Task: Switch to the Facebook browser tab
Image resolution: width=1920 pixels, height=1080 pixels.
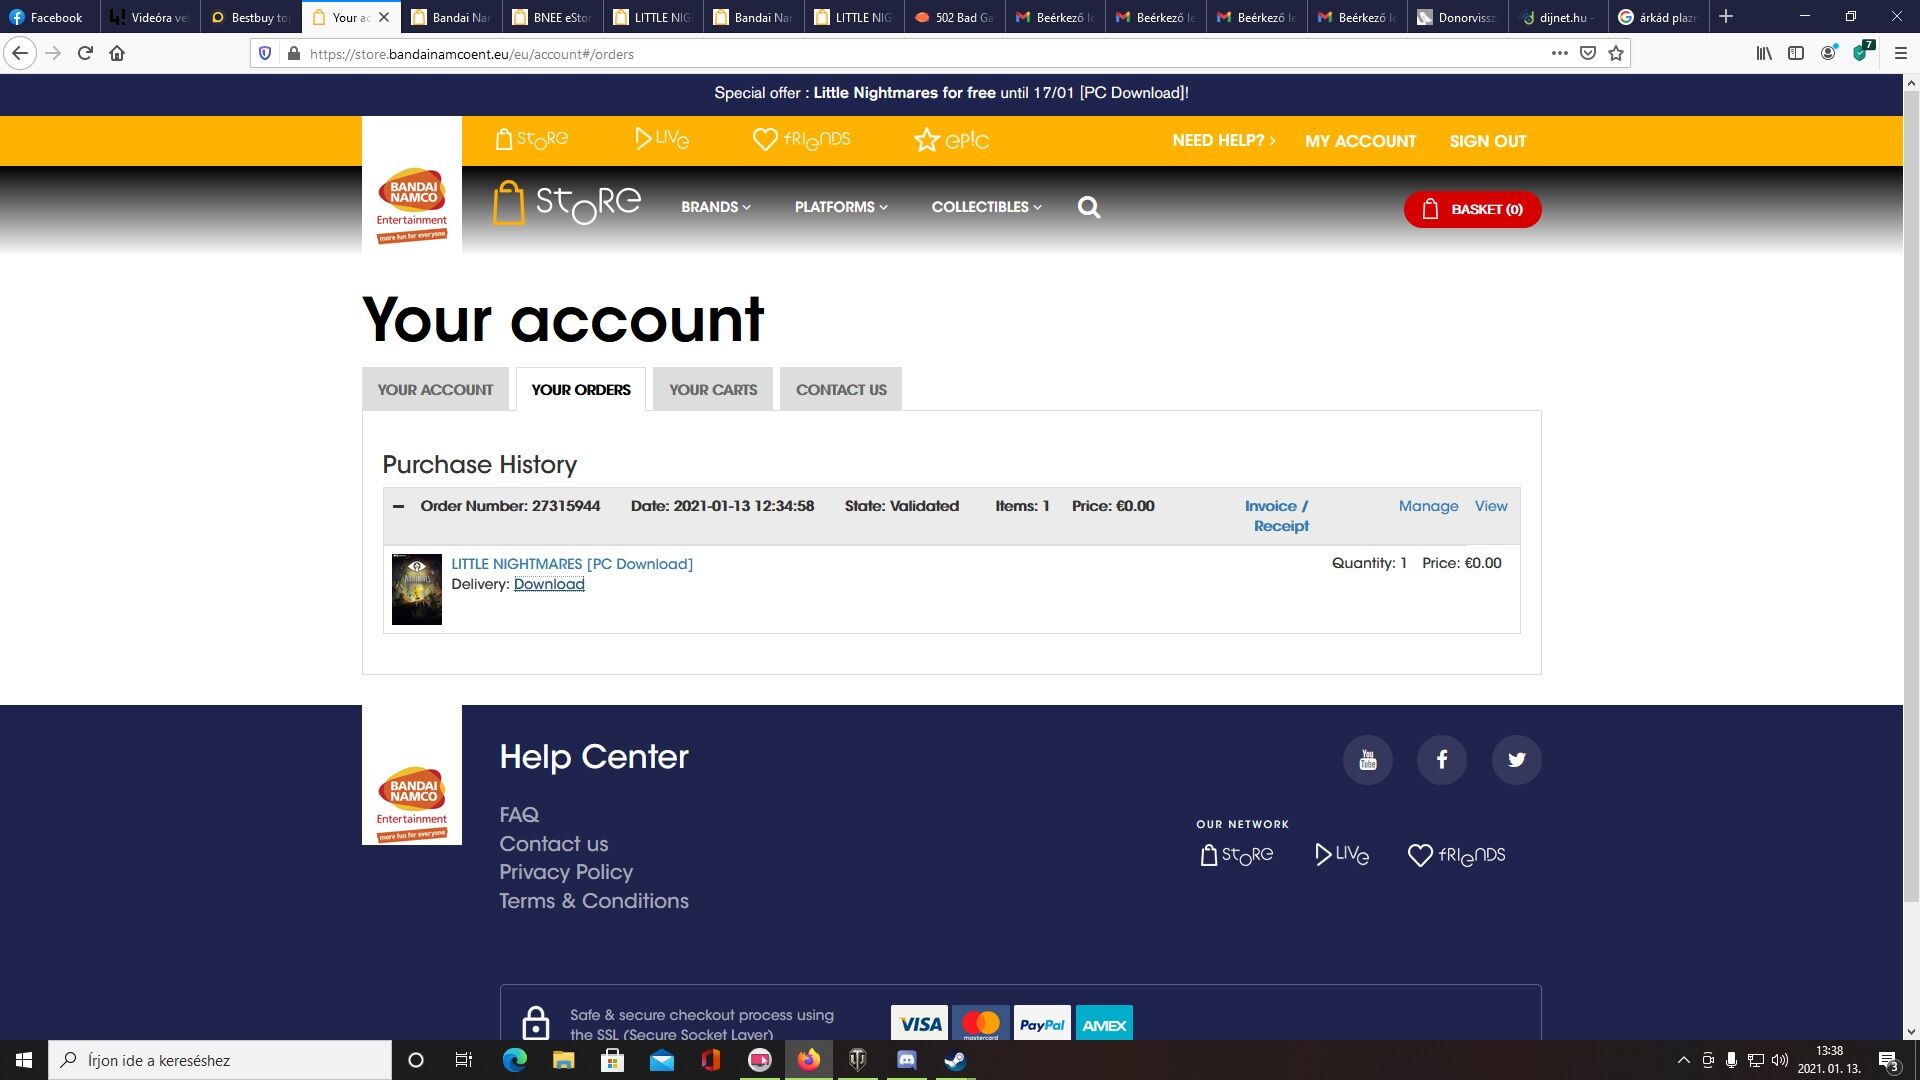Action: [x=48, y=17]
